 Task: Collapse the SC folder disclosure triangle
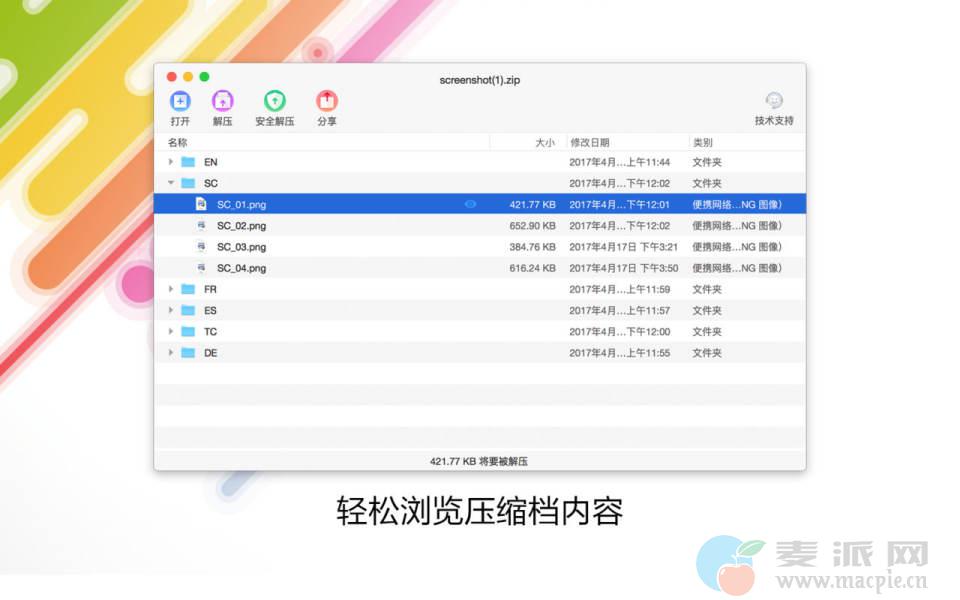pyautogui.click(x=171, y=183)
